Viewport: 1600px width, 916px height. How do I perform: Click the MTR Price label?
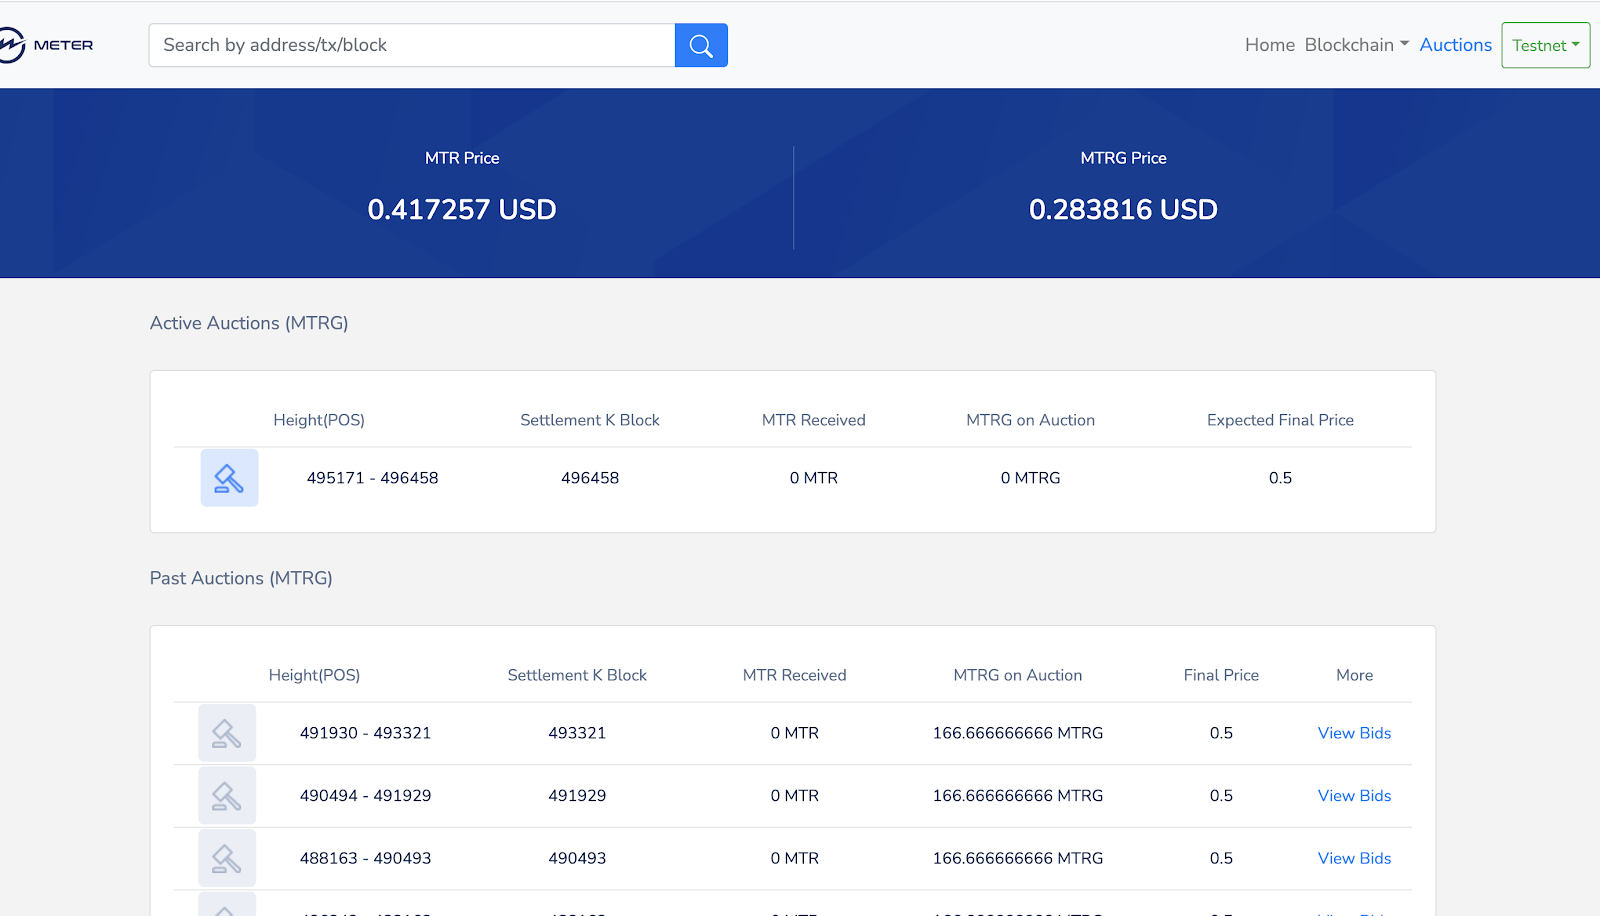click(x=462, y=158)
